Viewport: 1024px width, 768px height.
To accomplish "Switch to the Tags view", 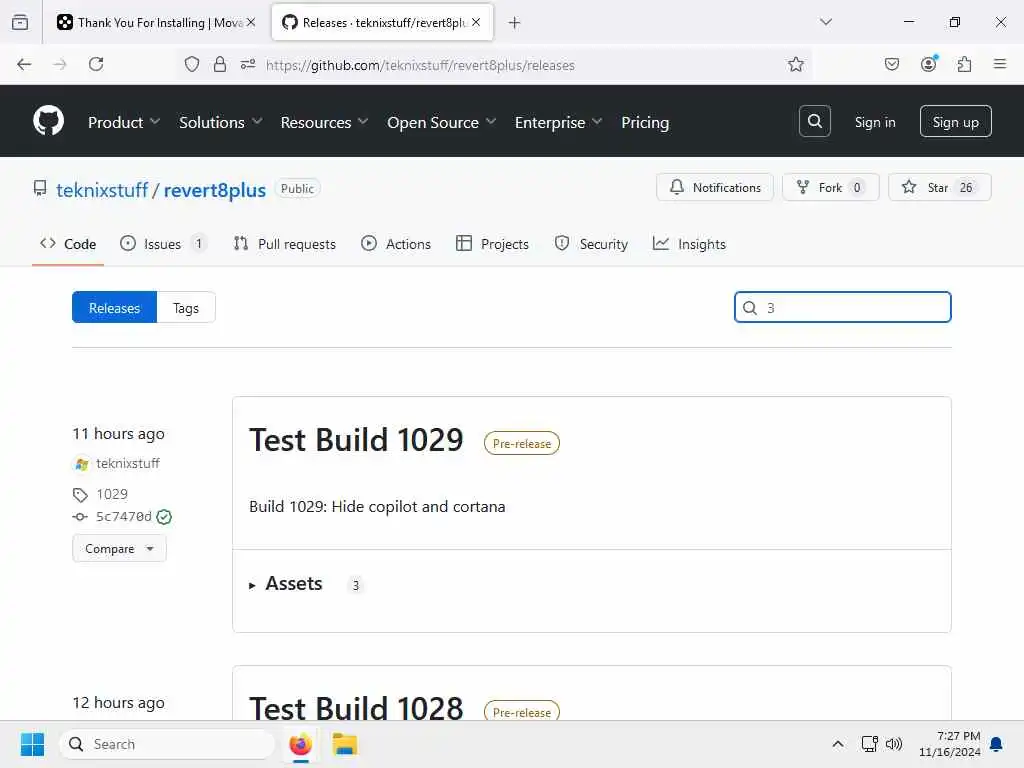I will pos(186,308).
